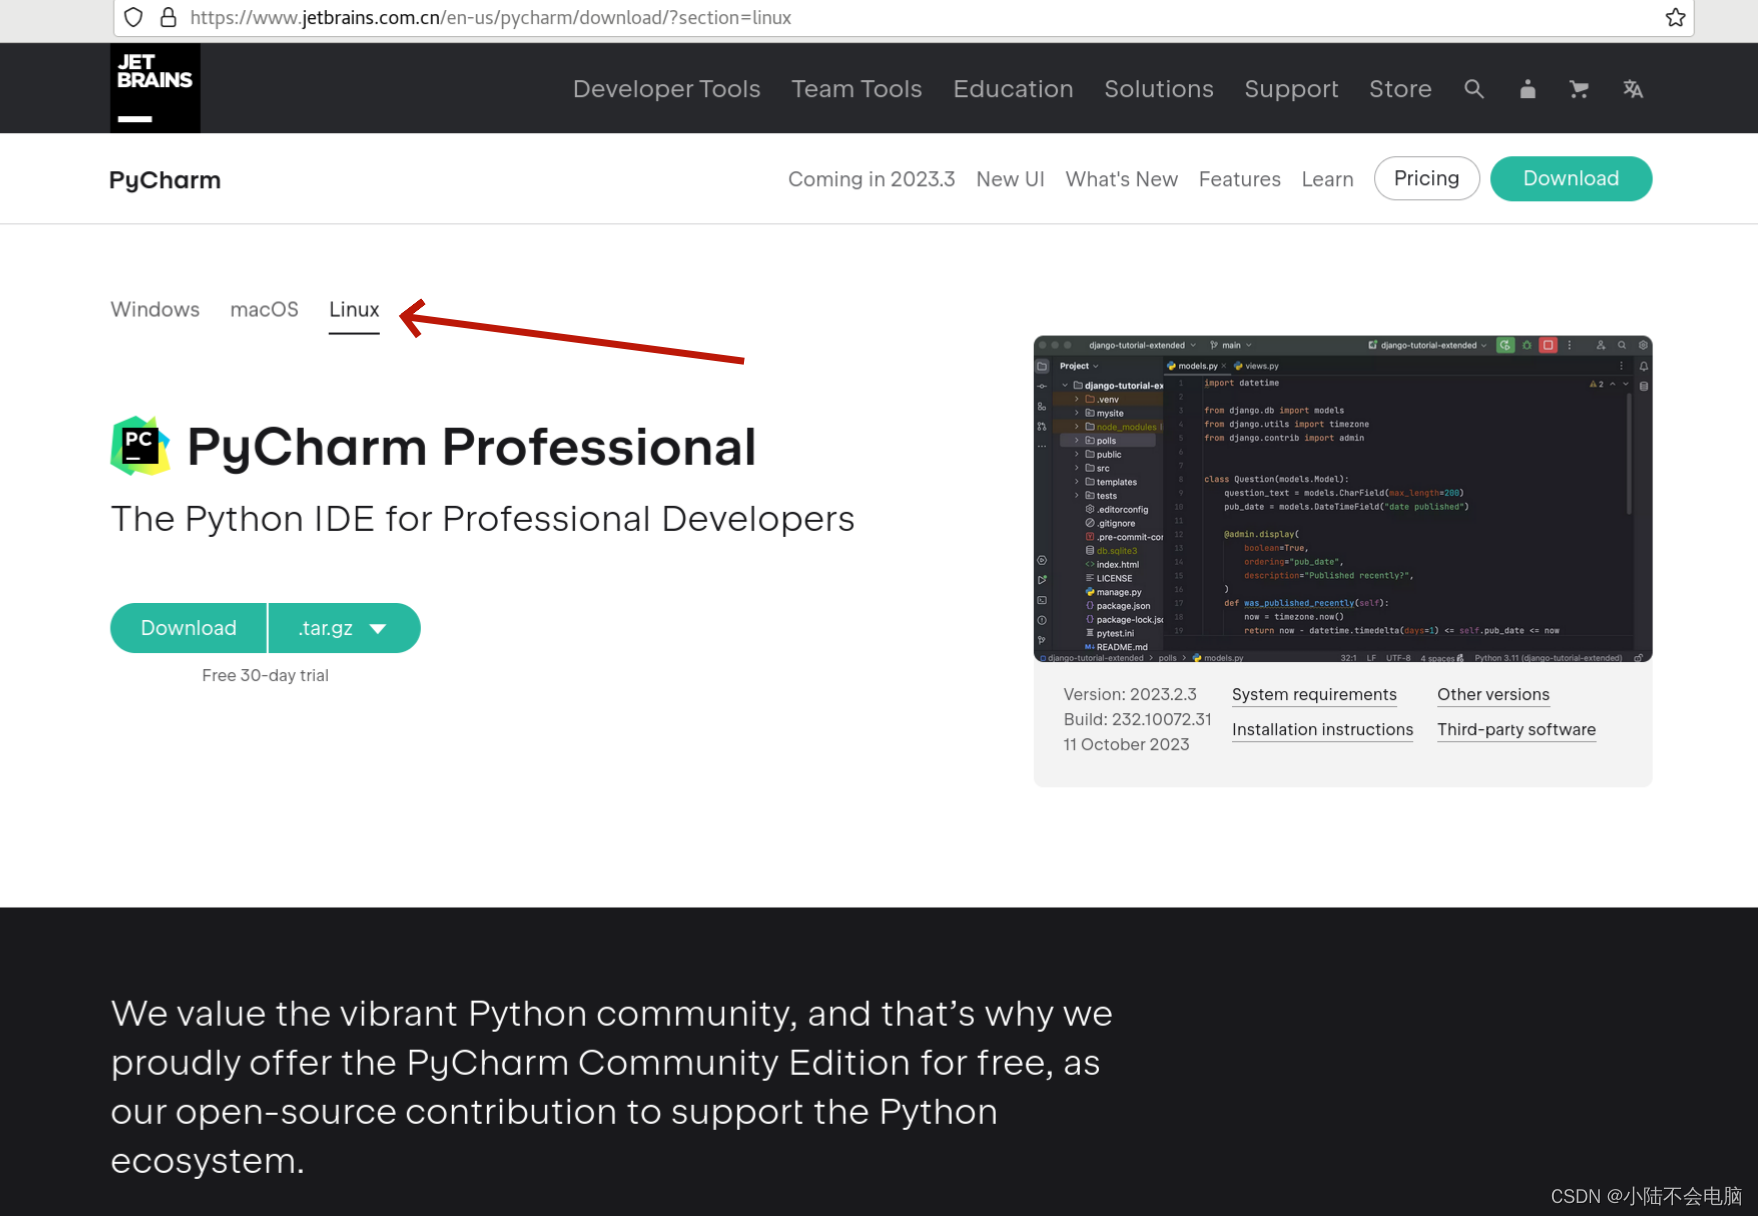Open the Solutions menu
The width and height of the screenshot is (1758, 1216).
click(1158, 89)
